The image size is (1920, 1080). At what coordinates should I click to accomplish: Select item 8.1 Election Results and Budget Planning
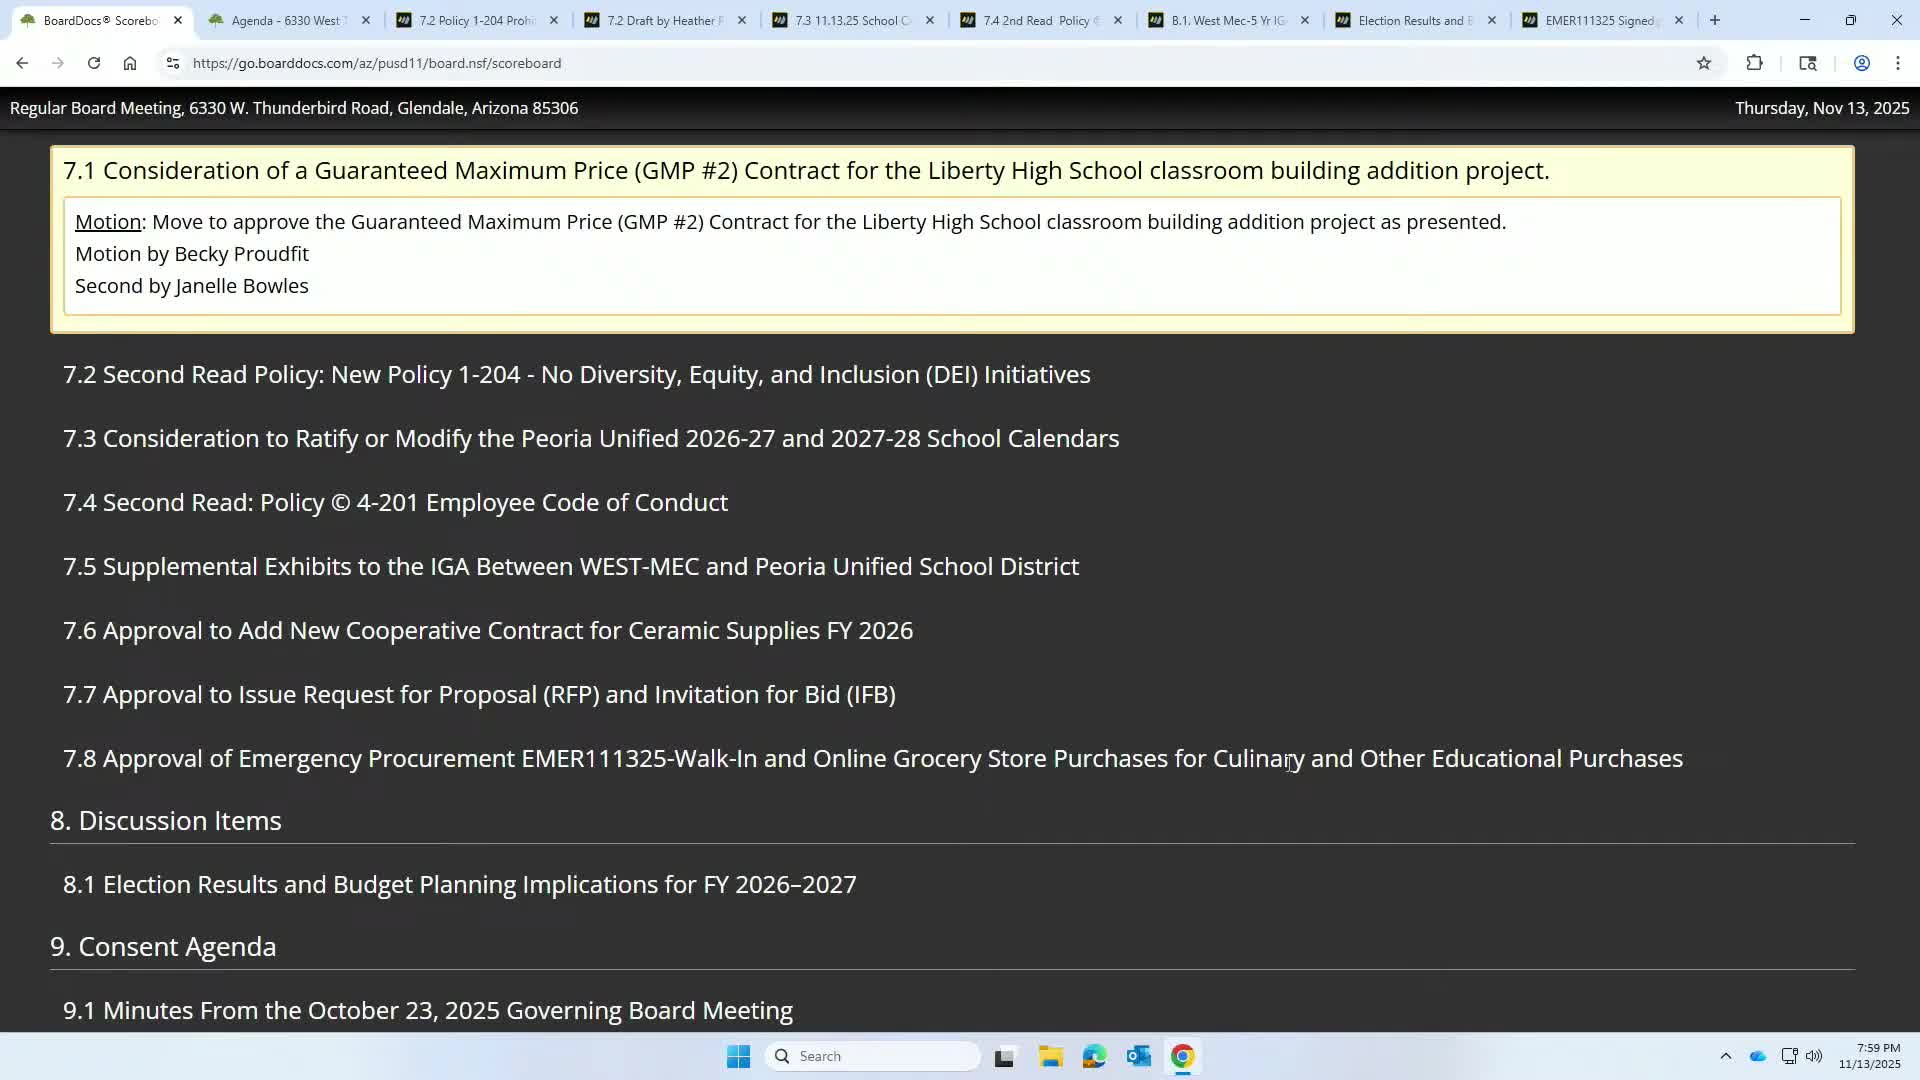tap(459, 884)
